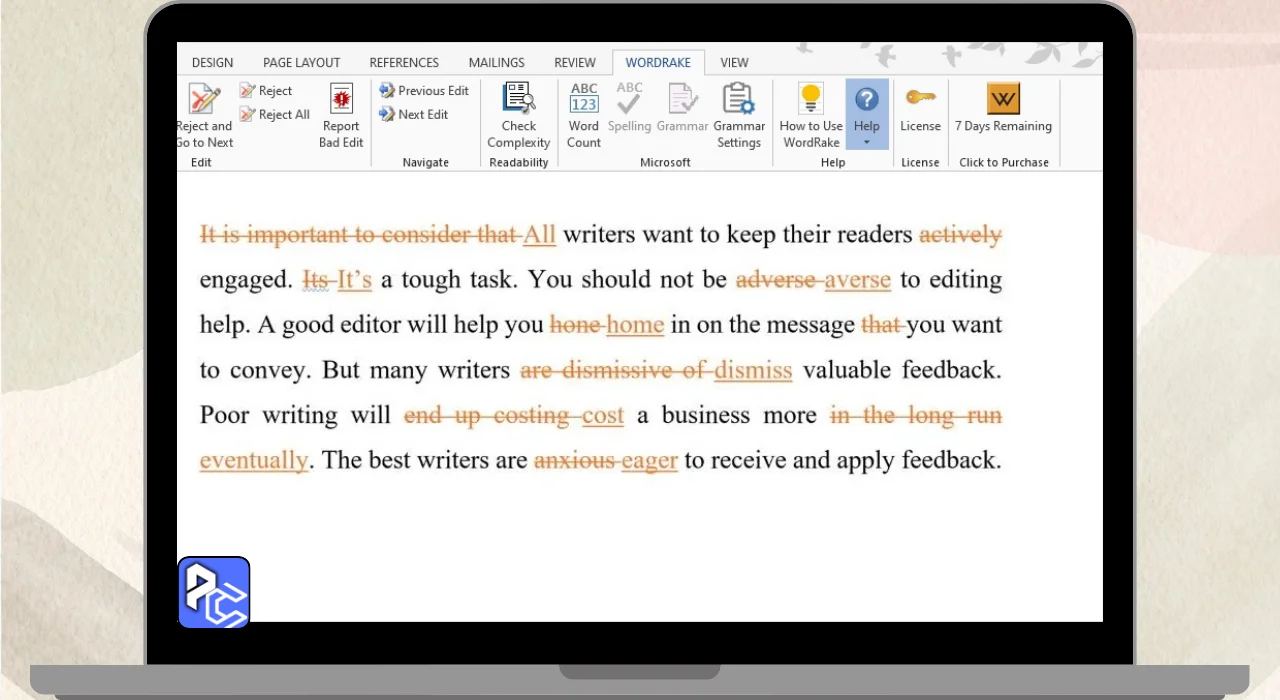Click the License key icon
This screenshot has width=1280, height=700.
click(920, 98)
